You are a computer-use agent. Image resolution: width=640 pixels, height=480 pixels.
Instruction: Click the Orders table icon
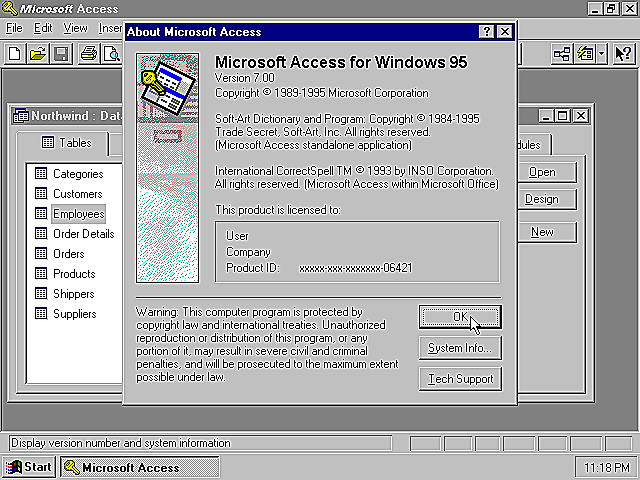41,253
